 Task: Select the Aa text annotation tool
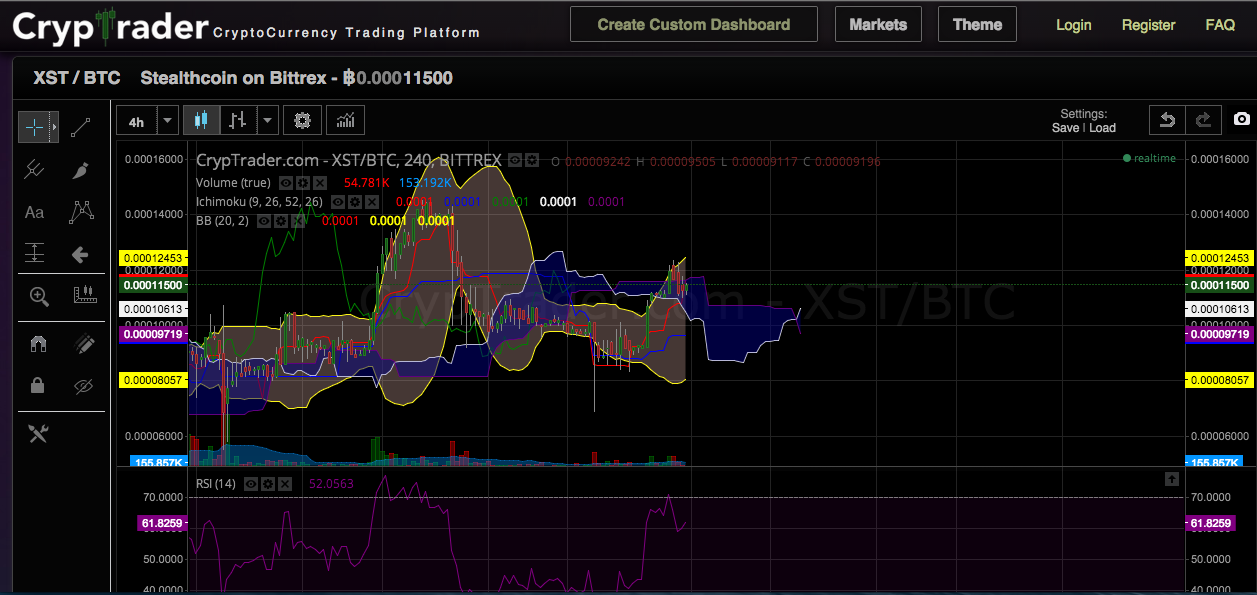34,212
